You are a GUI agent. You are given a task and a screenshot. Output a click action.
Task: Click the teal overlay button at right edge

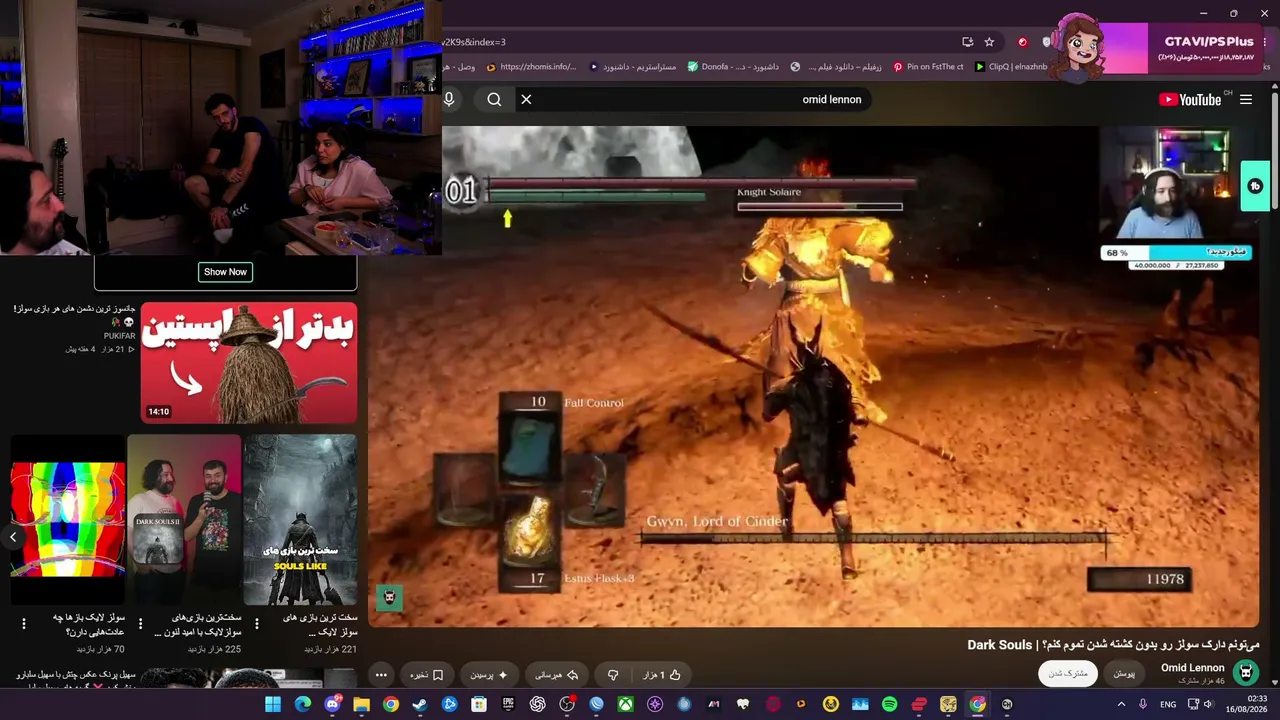[1255, 186]
